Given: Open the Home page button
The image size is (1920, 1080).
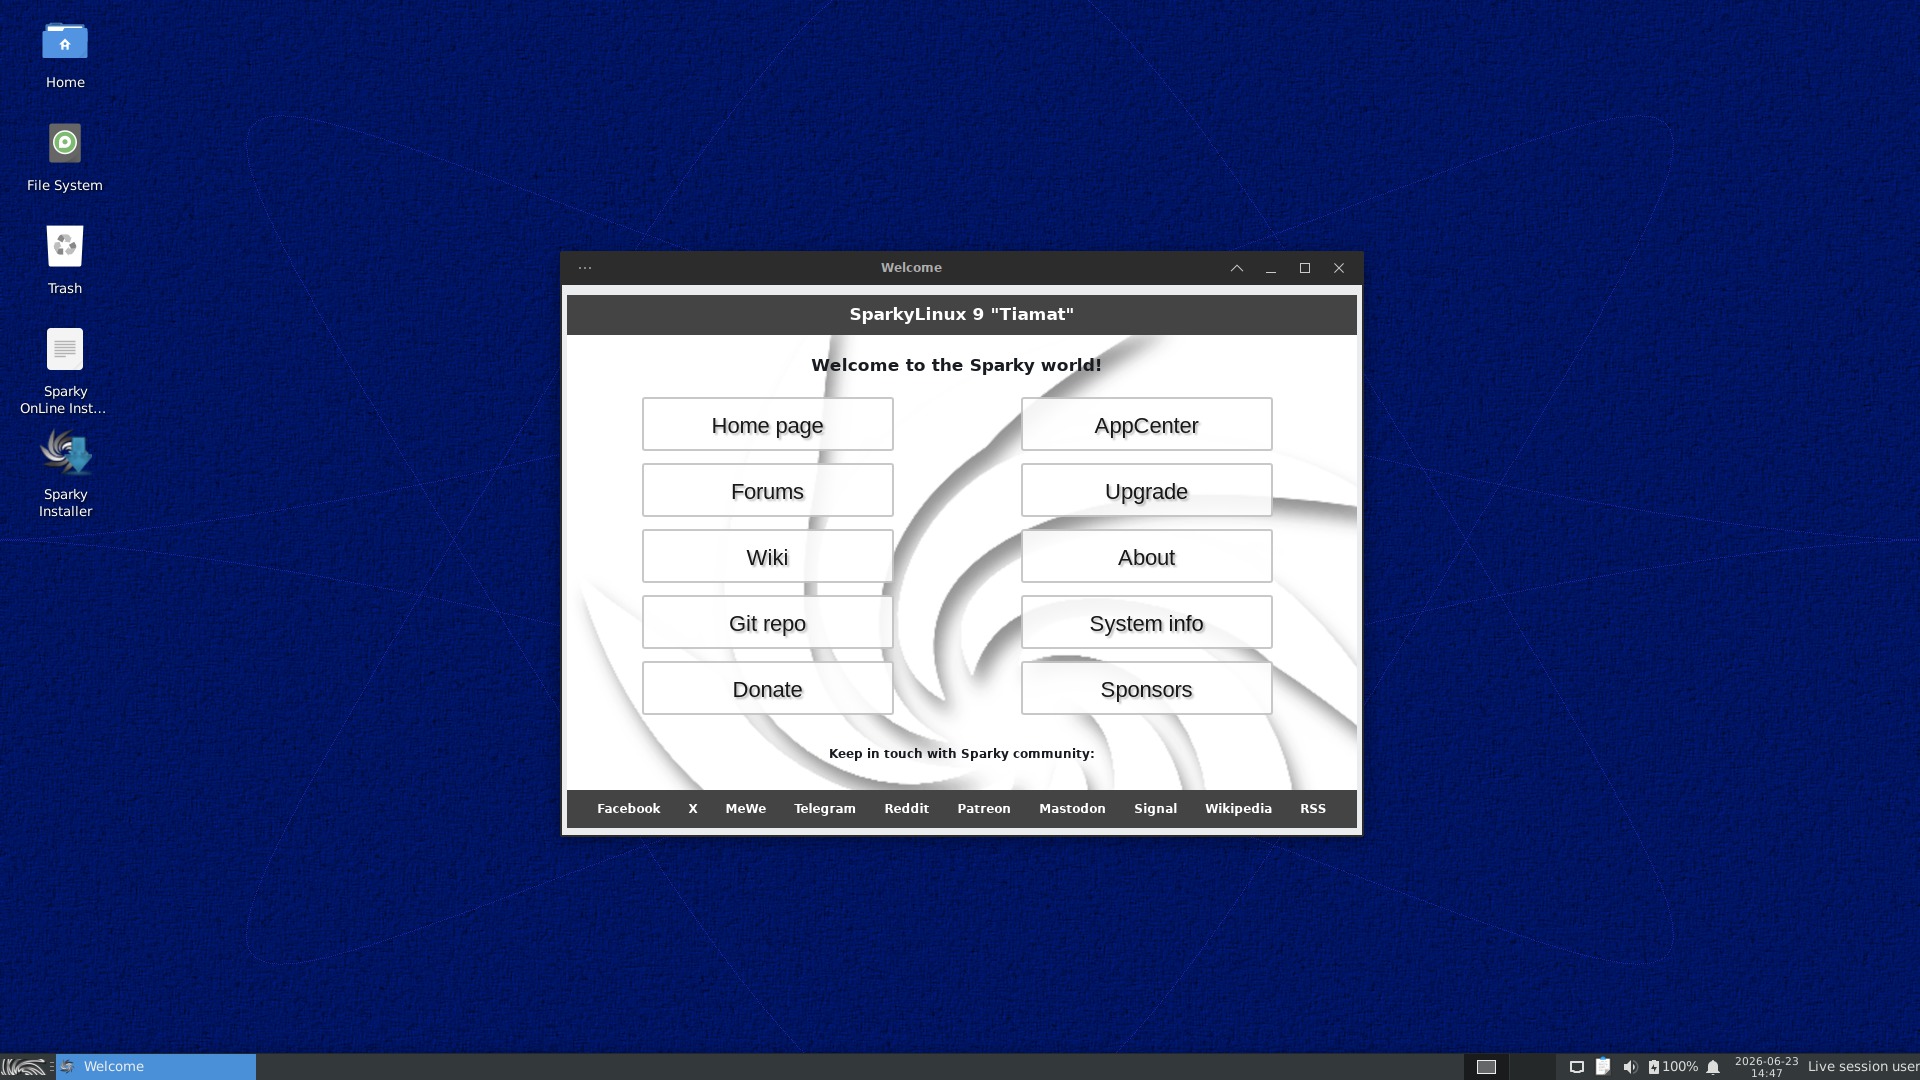Looking at the screenshot, I should [x=768, y=425].
